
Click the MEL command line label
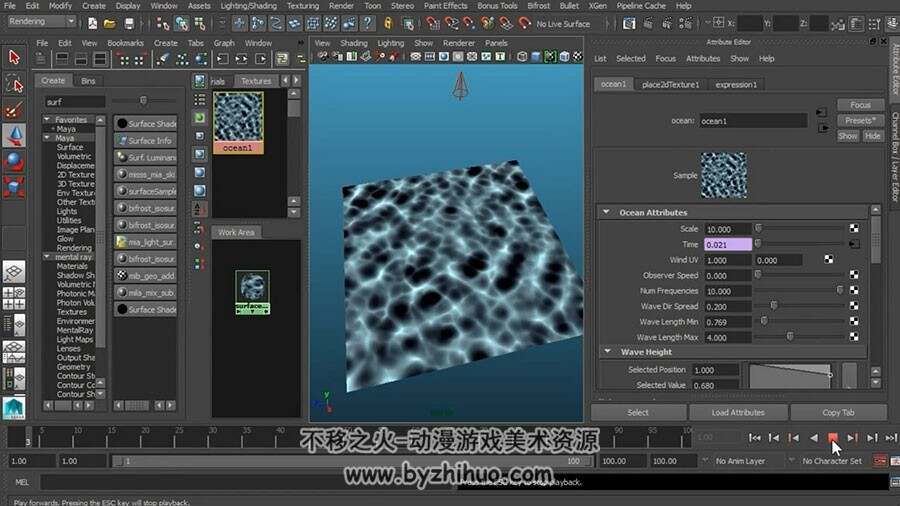[x=22, y=482]
